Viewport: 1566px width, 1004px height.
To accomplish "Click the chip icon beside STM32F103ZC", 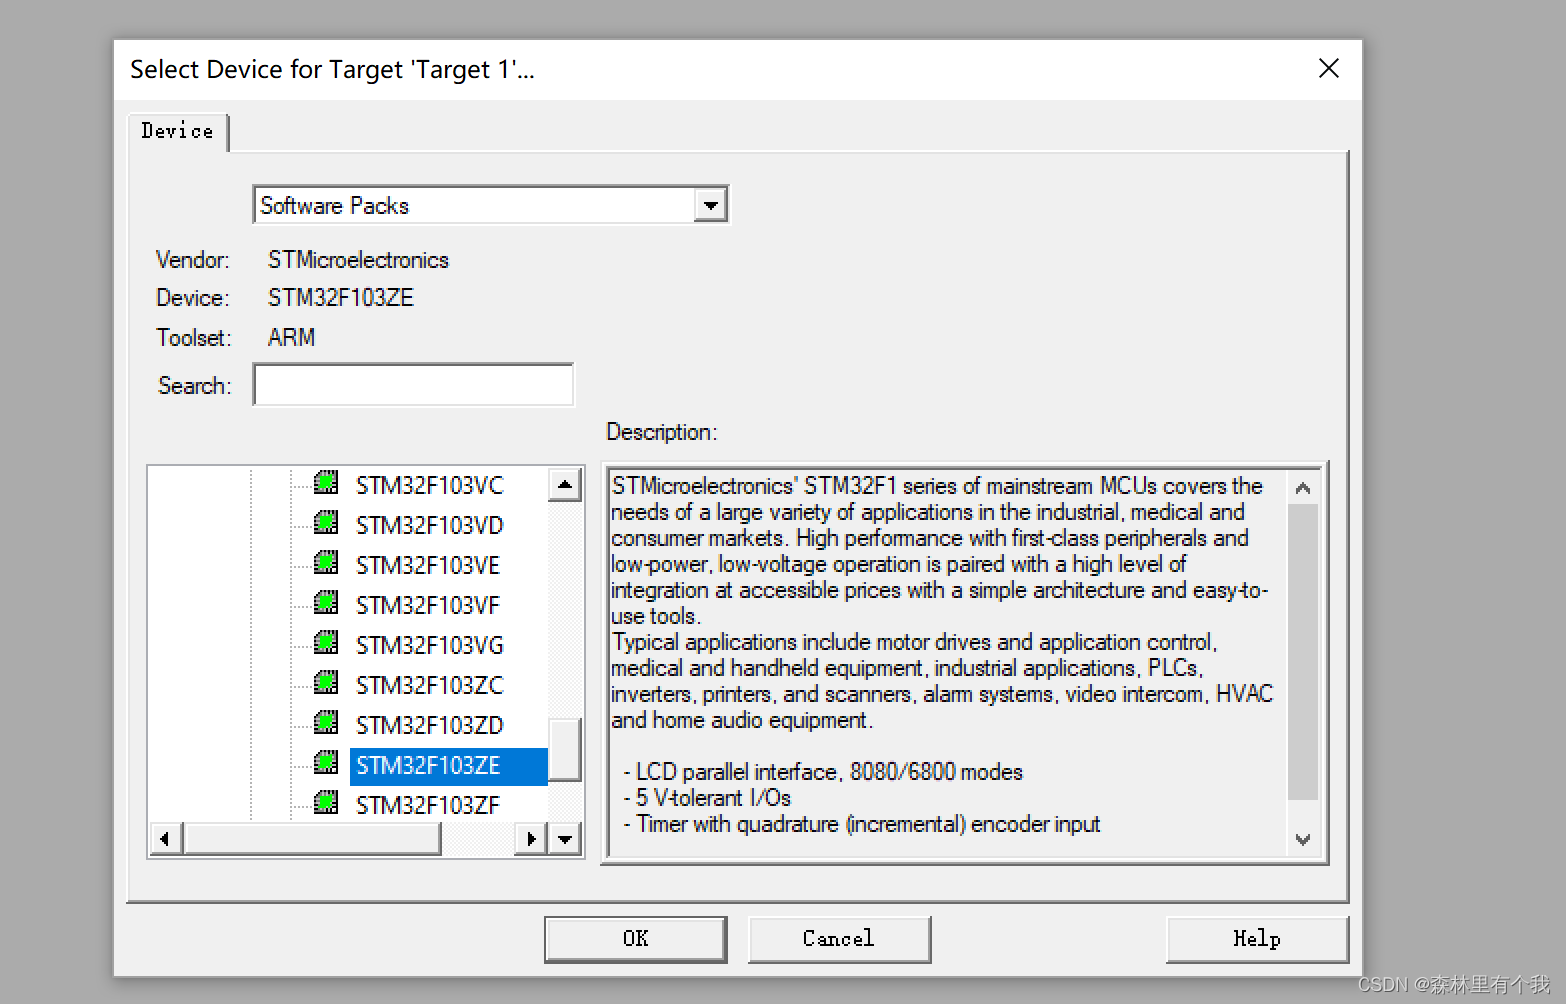I will point(326,683).
